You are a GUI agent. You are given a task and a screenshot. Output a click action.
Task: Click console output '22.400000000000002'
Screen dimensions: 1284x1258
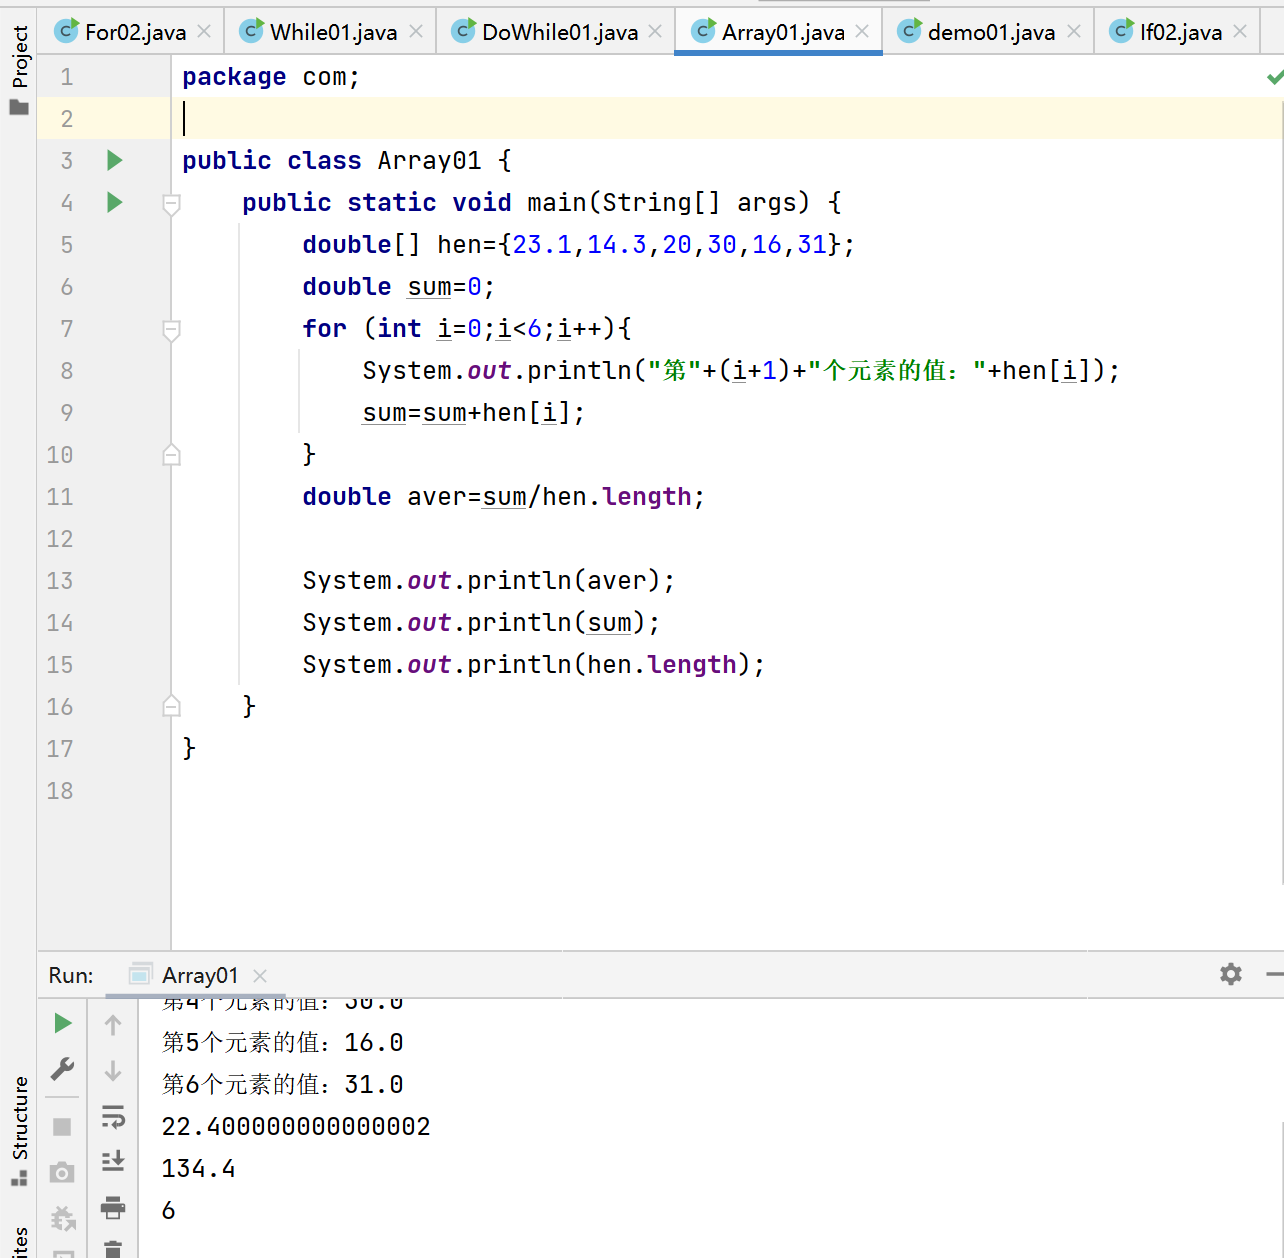click(296, 1127)
